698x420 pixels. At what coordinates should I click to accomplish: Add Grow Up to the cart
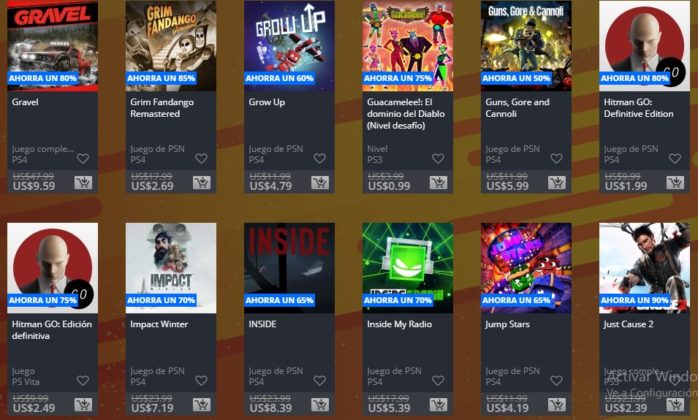[320, 183]
